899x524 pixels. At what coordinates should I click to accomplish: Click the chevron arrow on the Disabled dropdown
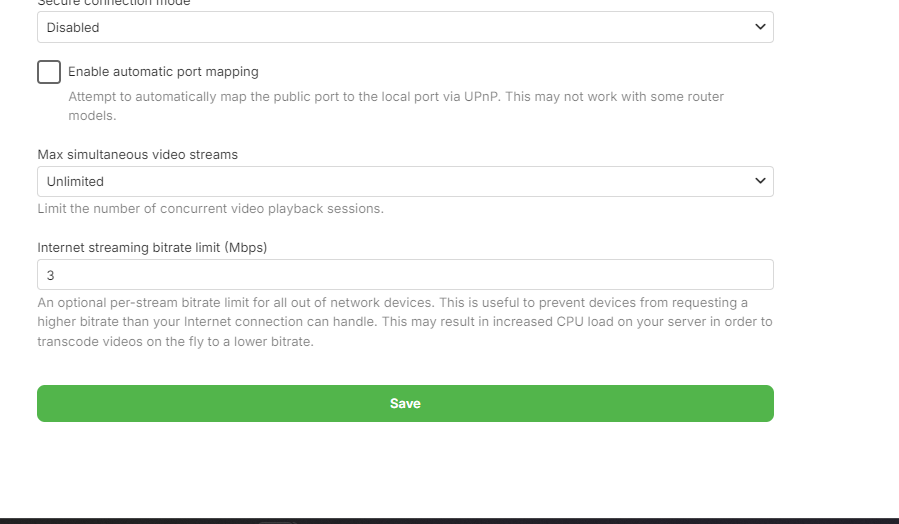[x=760, y=27]
